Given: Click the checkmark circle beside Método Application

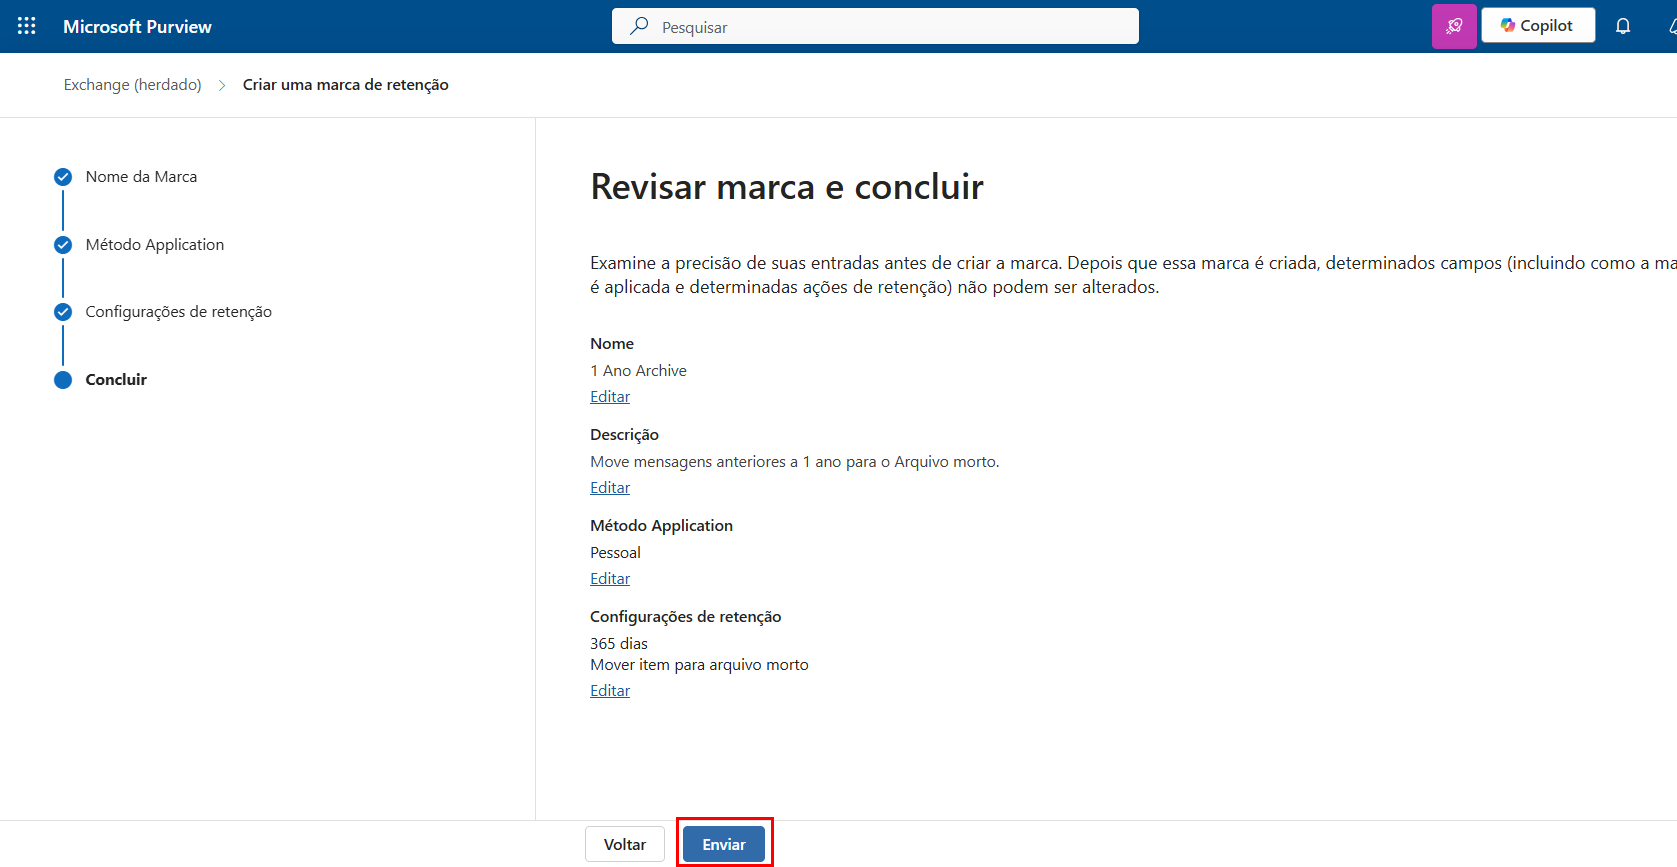Looking at the screenshot, I should coord(63,245).
